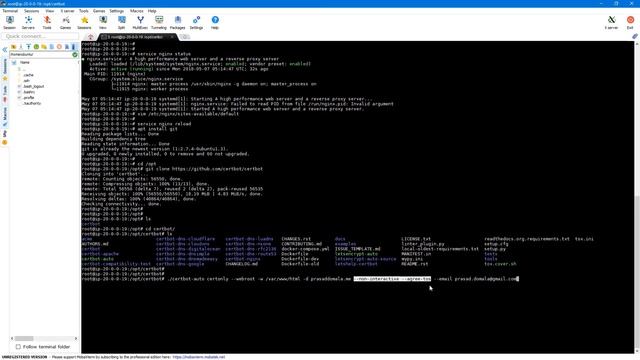Open the Games menu
This screenshot has height=360, width=640.
coord(99,11)
